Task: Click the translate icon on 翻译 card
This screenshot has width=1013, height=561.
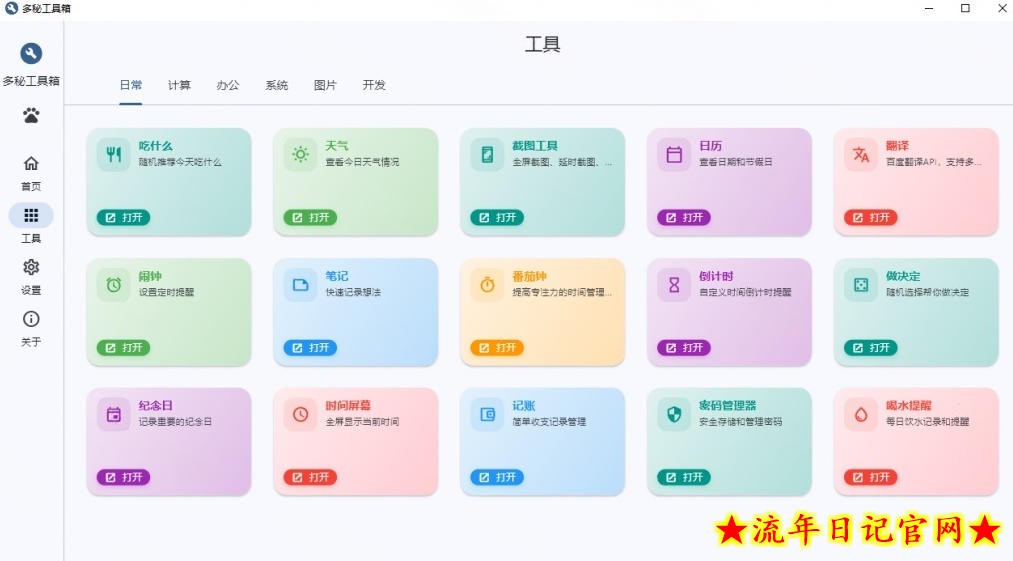Action: tap(861, 154)
